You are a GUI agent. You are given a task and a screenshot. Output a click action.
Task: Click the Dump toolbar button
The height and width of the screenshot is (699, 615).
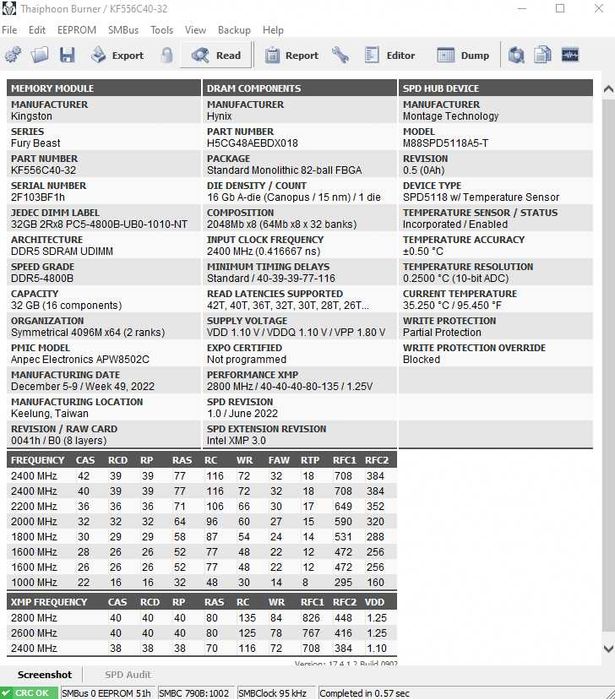click(x=463, y=55)
